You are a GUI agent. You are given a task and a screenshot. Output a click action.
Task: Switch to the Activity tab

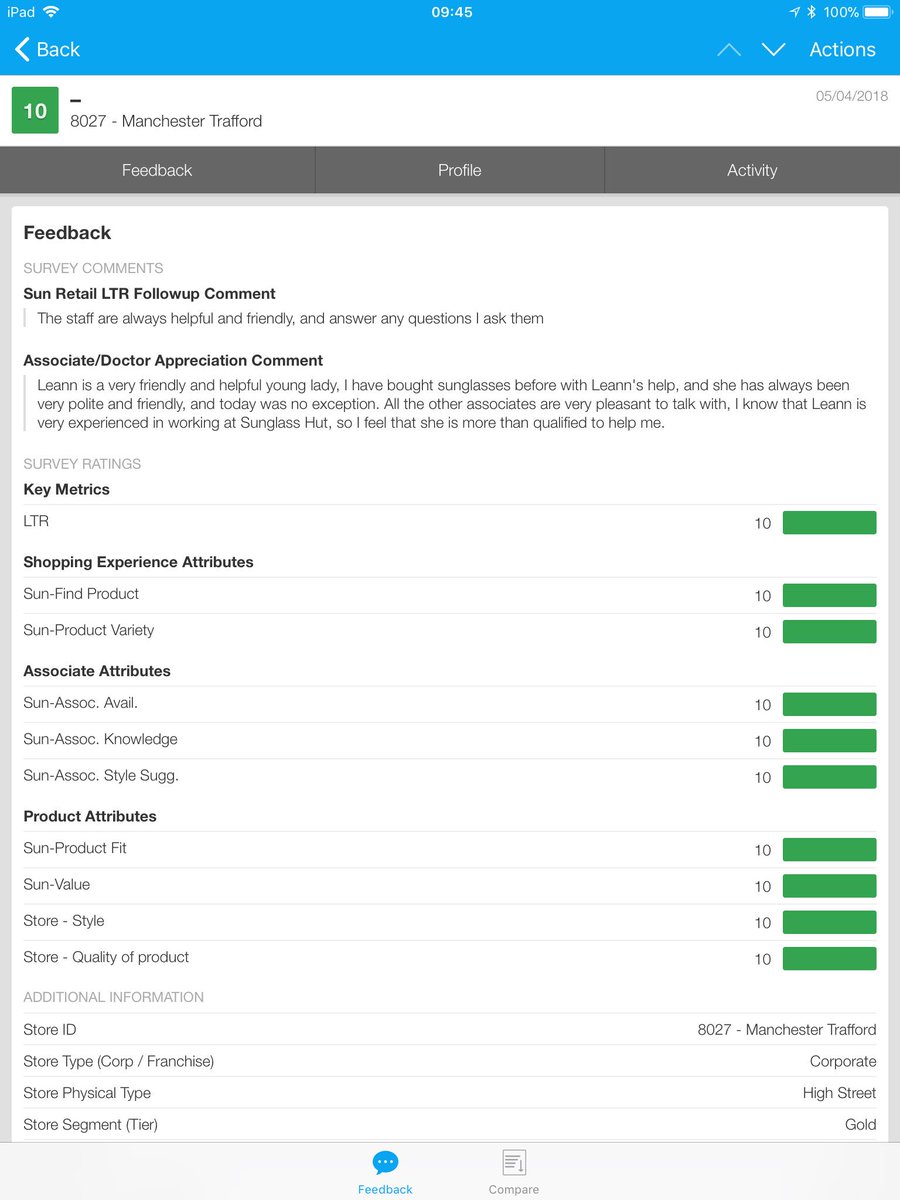(752, 170)
